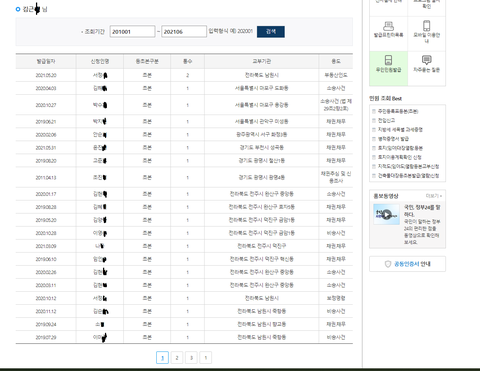Go to page 2 of results

click(x=177, y=358)
